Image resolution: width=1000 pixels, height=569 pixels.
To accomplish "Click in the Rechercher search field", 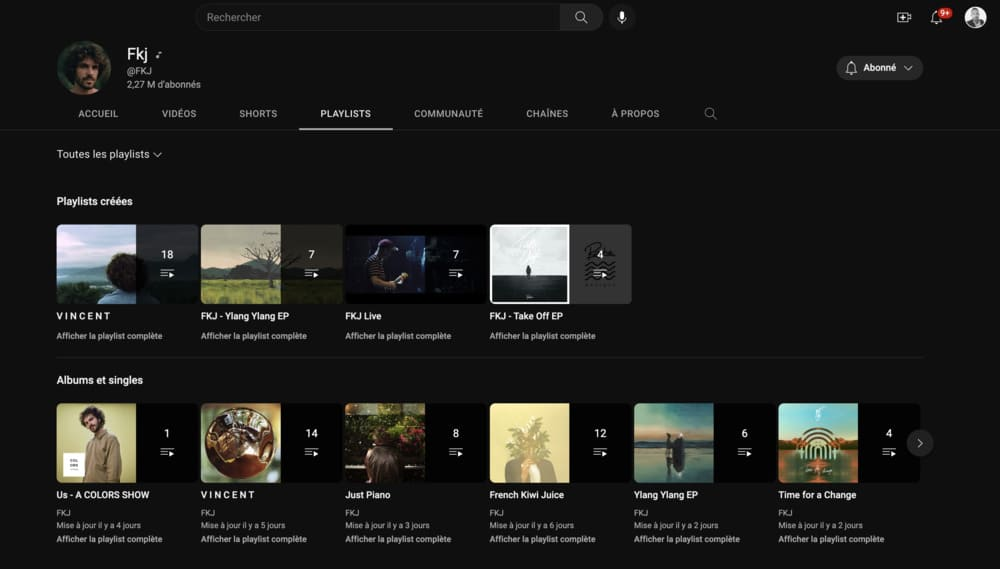I will coord(378,17).
